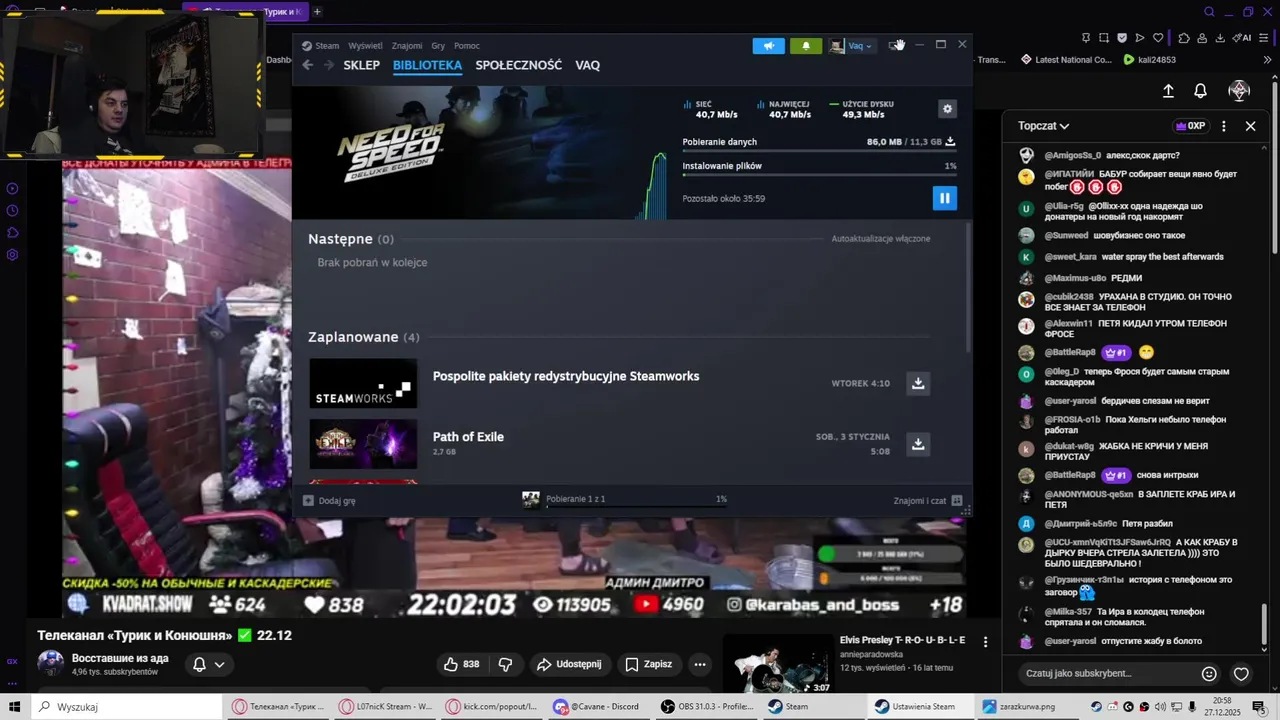Image resolution: width=1280 pixels, height=720 pixels.
Task: Click the Steamworks thumbnail in scheduled list
Action: [363, 383]
